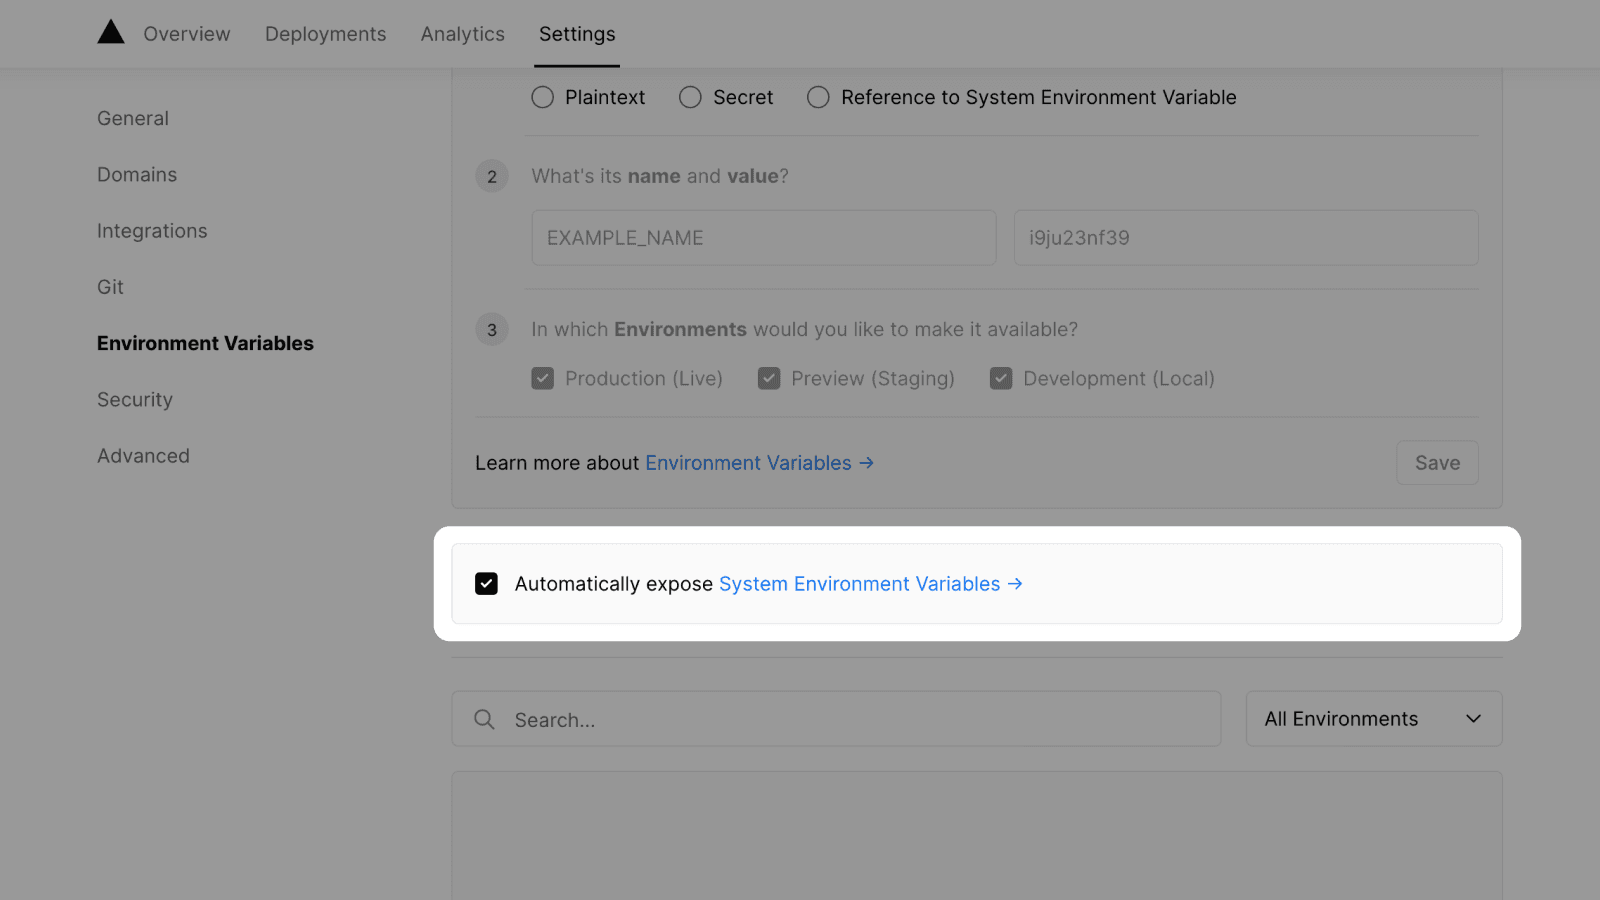Open the All Environments dropdown
The height and width of the screenshot is (900, 1600).
coord(1373,719)
